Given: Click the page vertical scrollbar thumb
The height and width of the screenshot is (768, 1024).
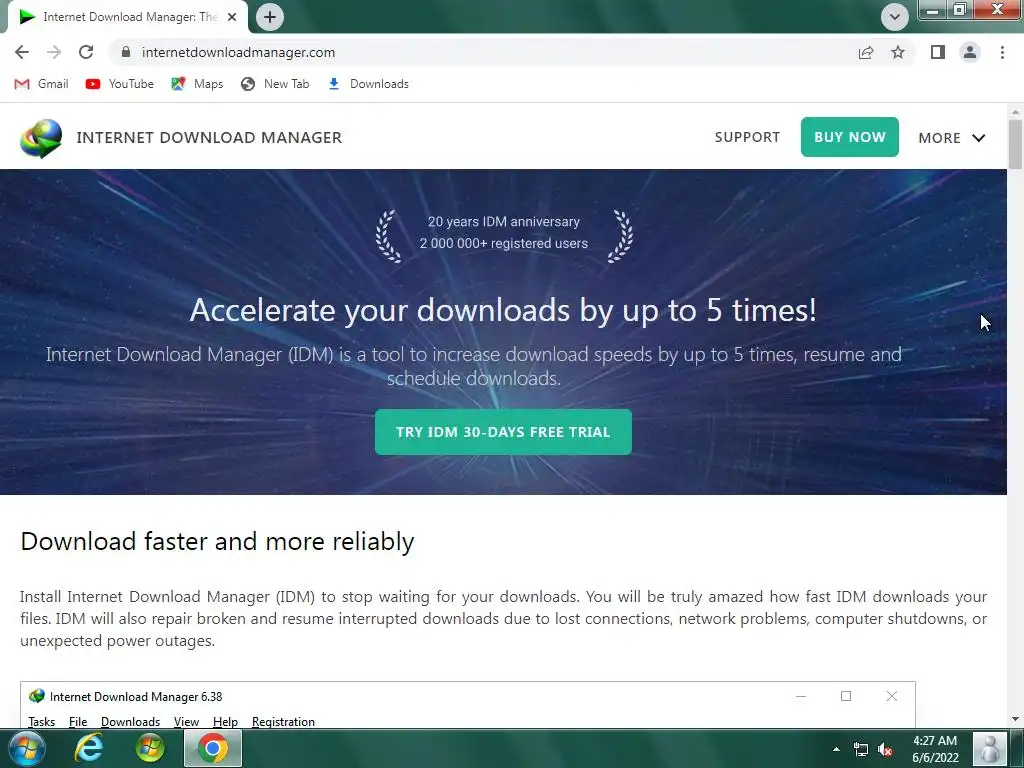Looking at the screenshot, I should click(x=1015, y=144).
